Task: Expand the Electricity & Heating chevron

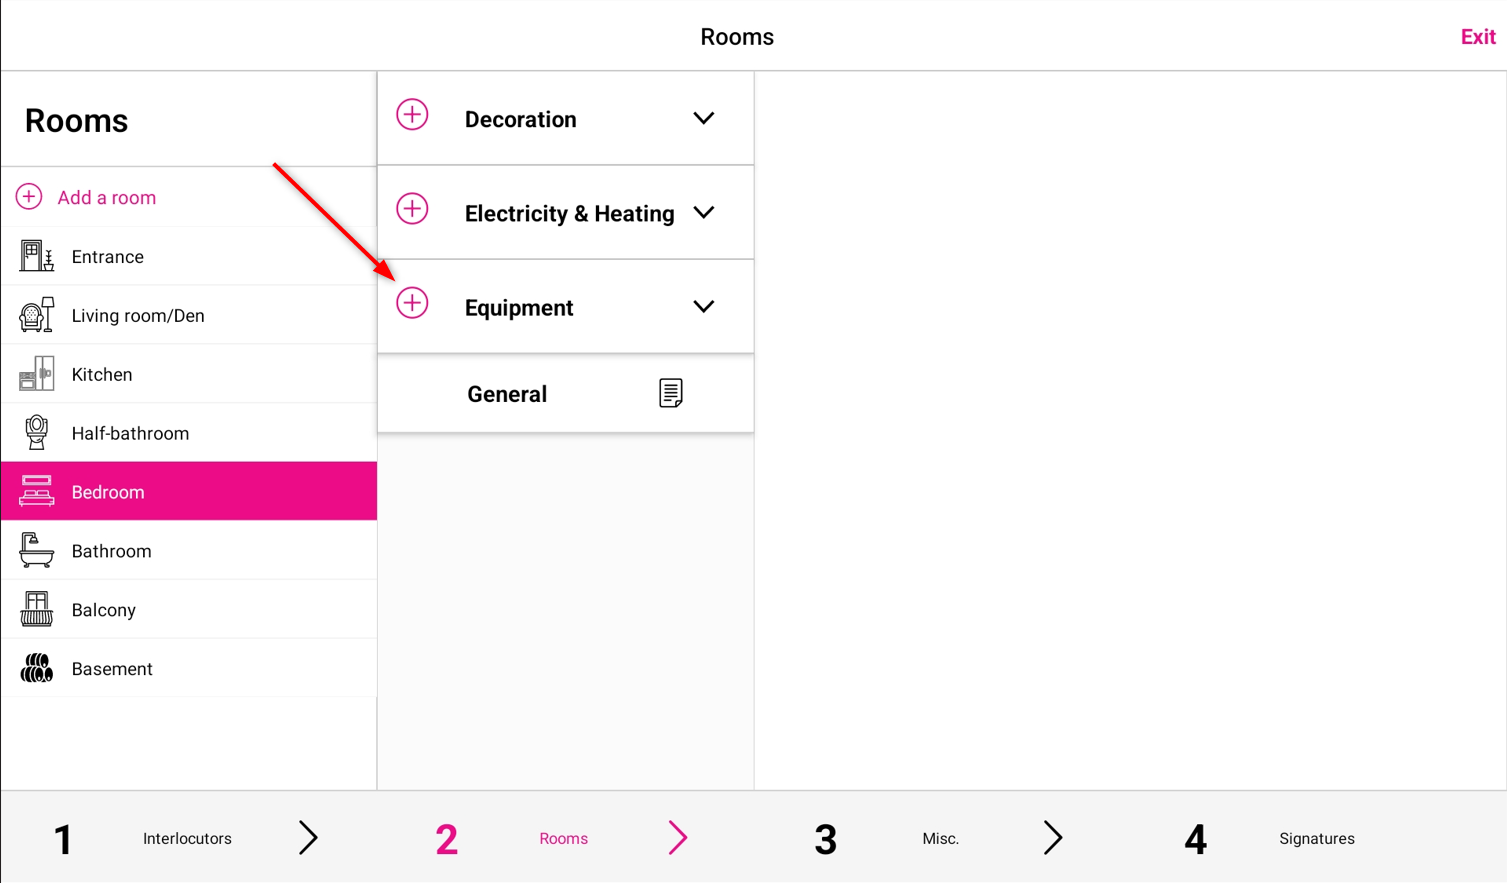Action: (704, 212)
